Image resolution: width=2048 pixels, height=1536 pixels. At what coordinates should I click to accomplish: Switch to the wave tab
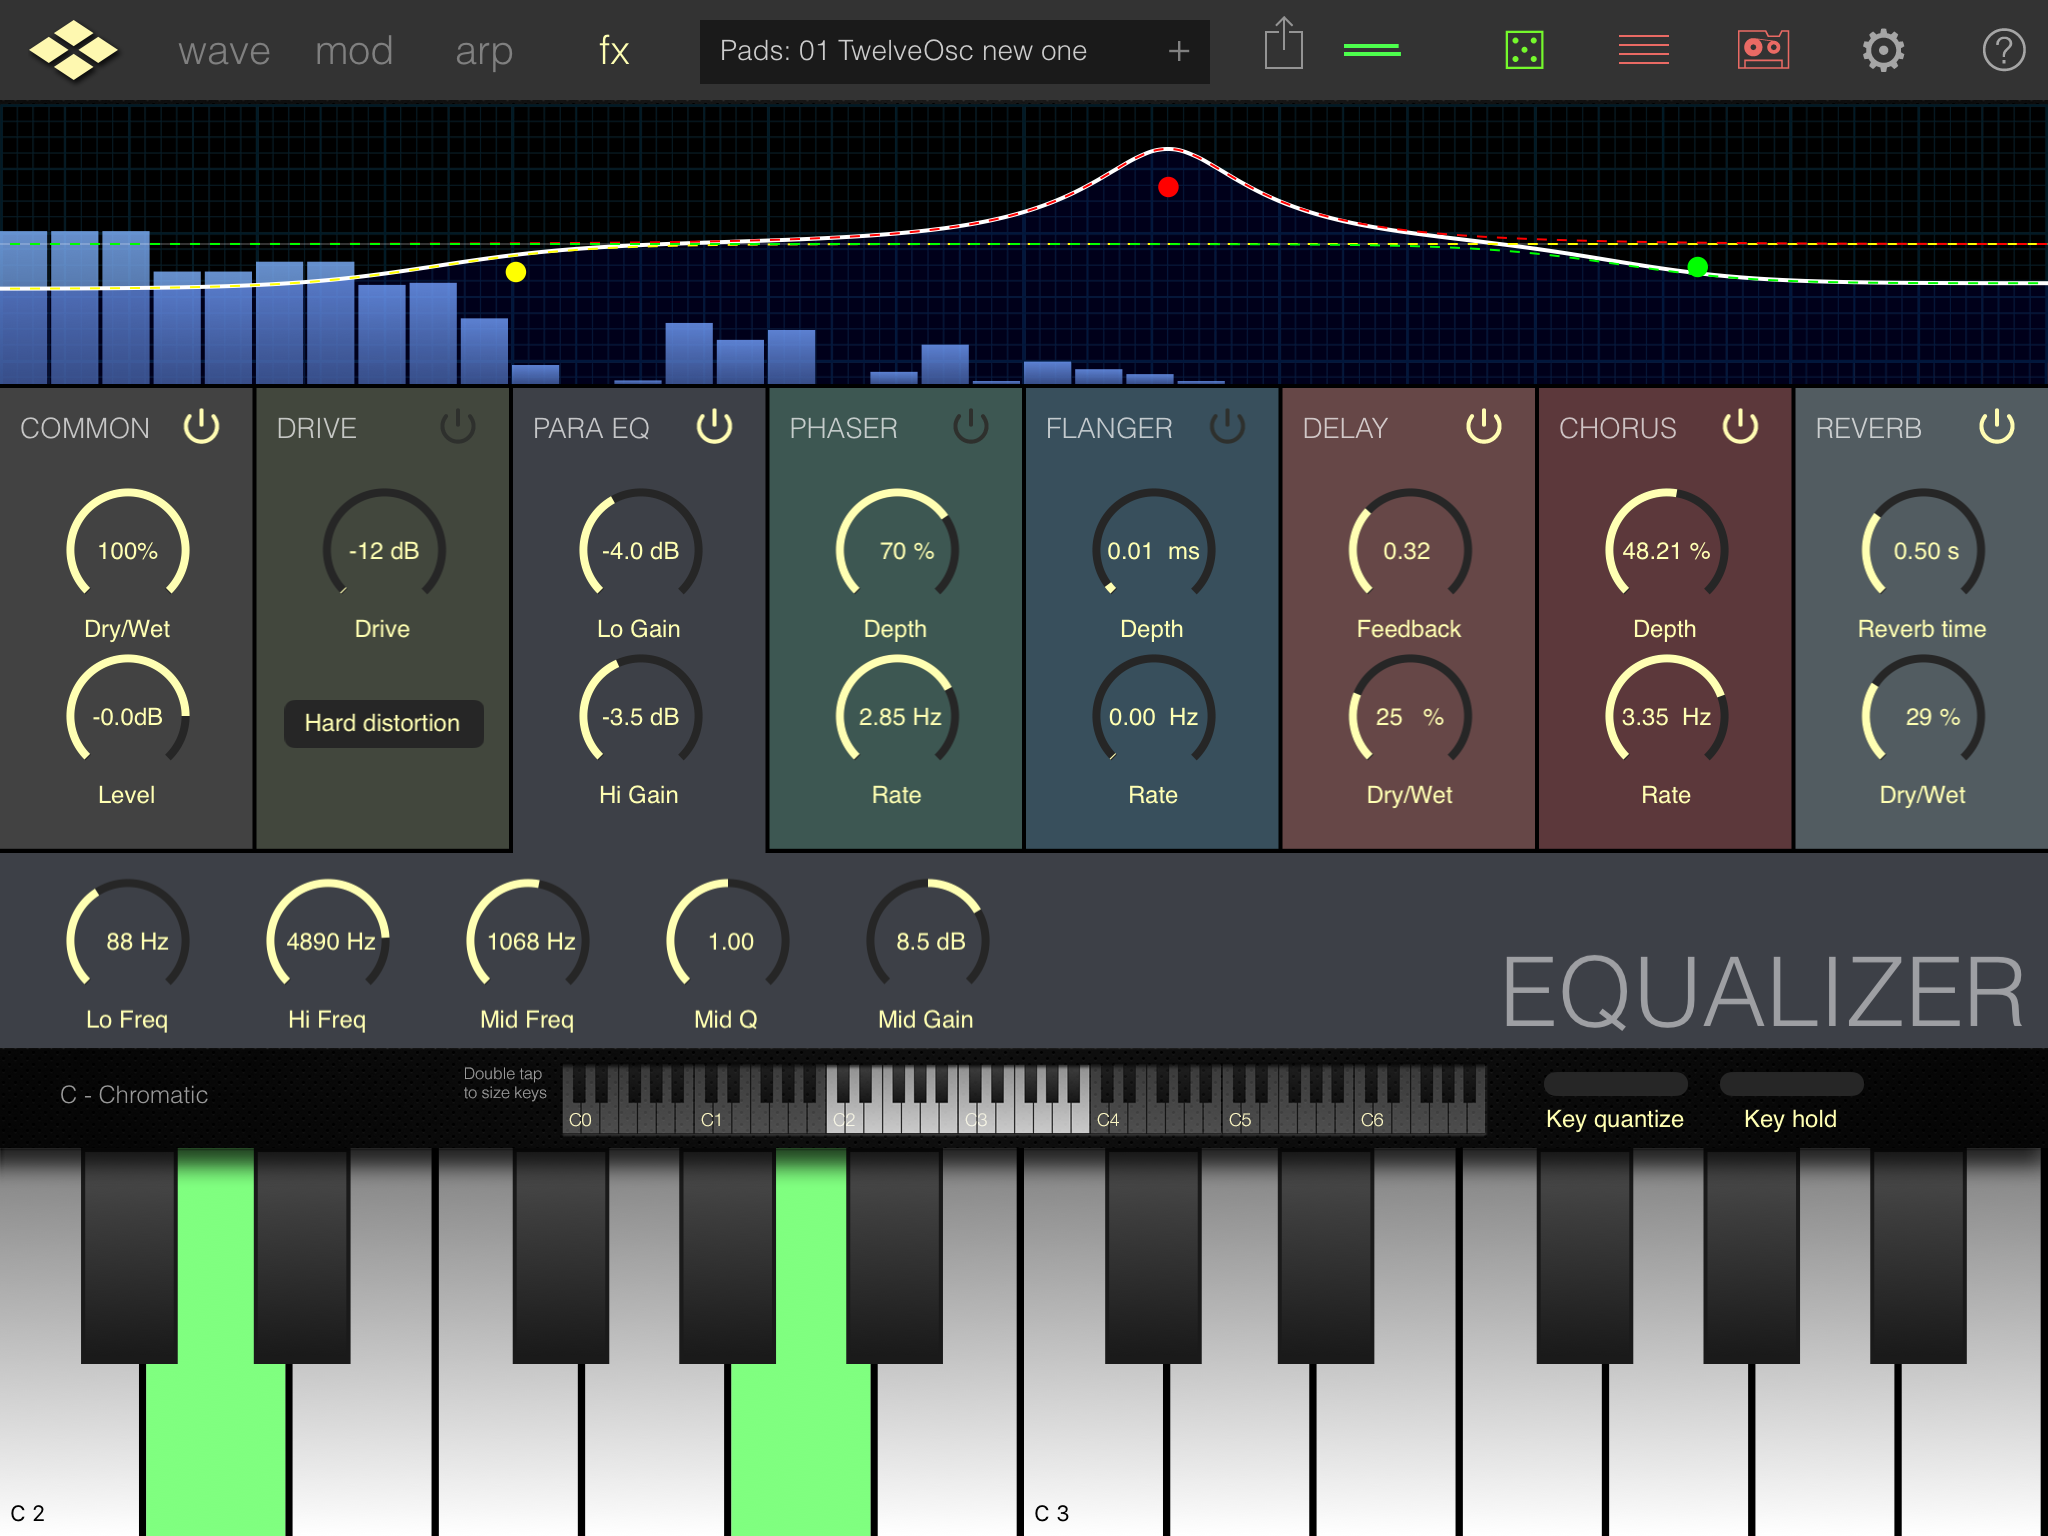click(224, 51)
